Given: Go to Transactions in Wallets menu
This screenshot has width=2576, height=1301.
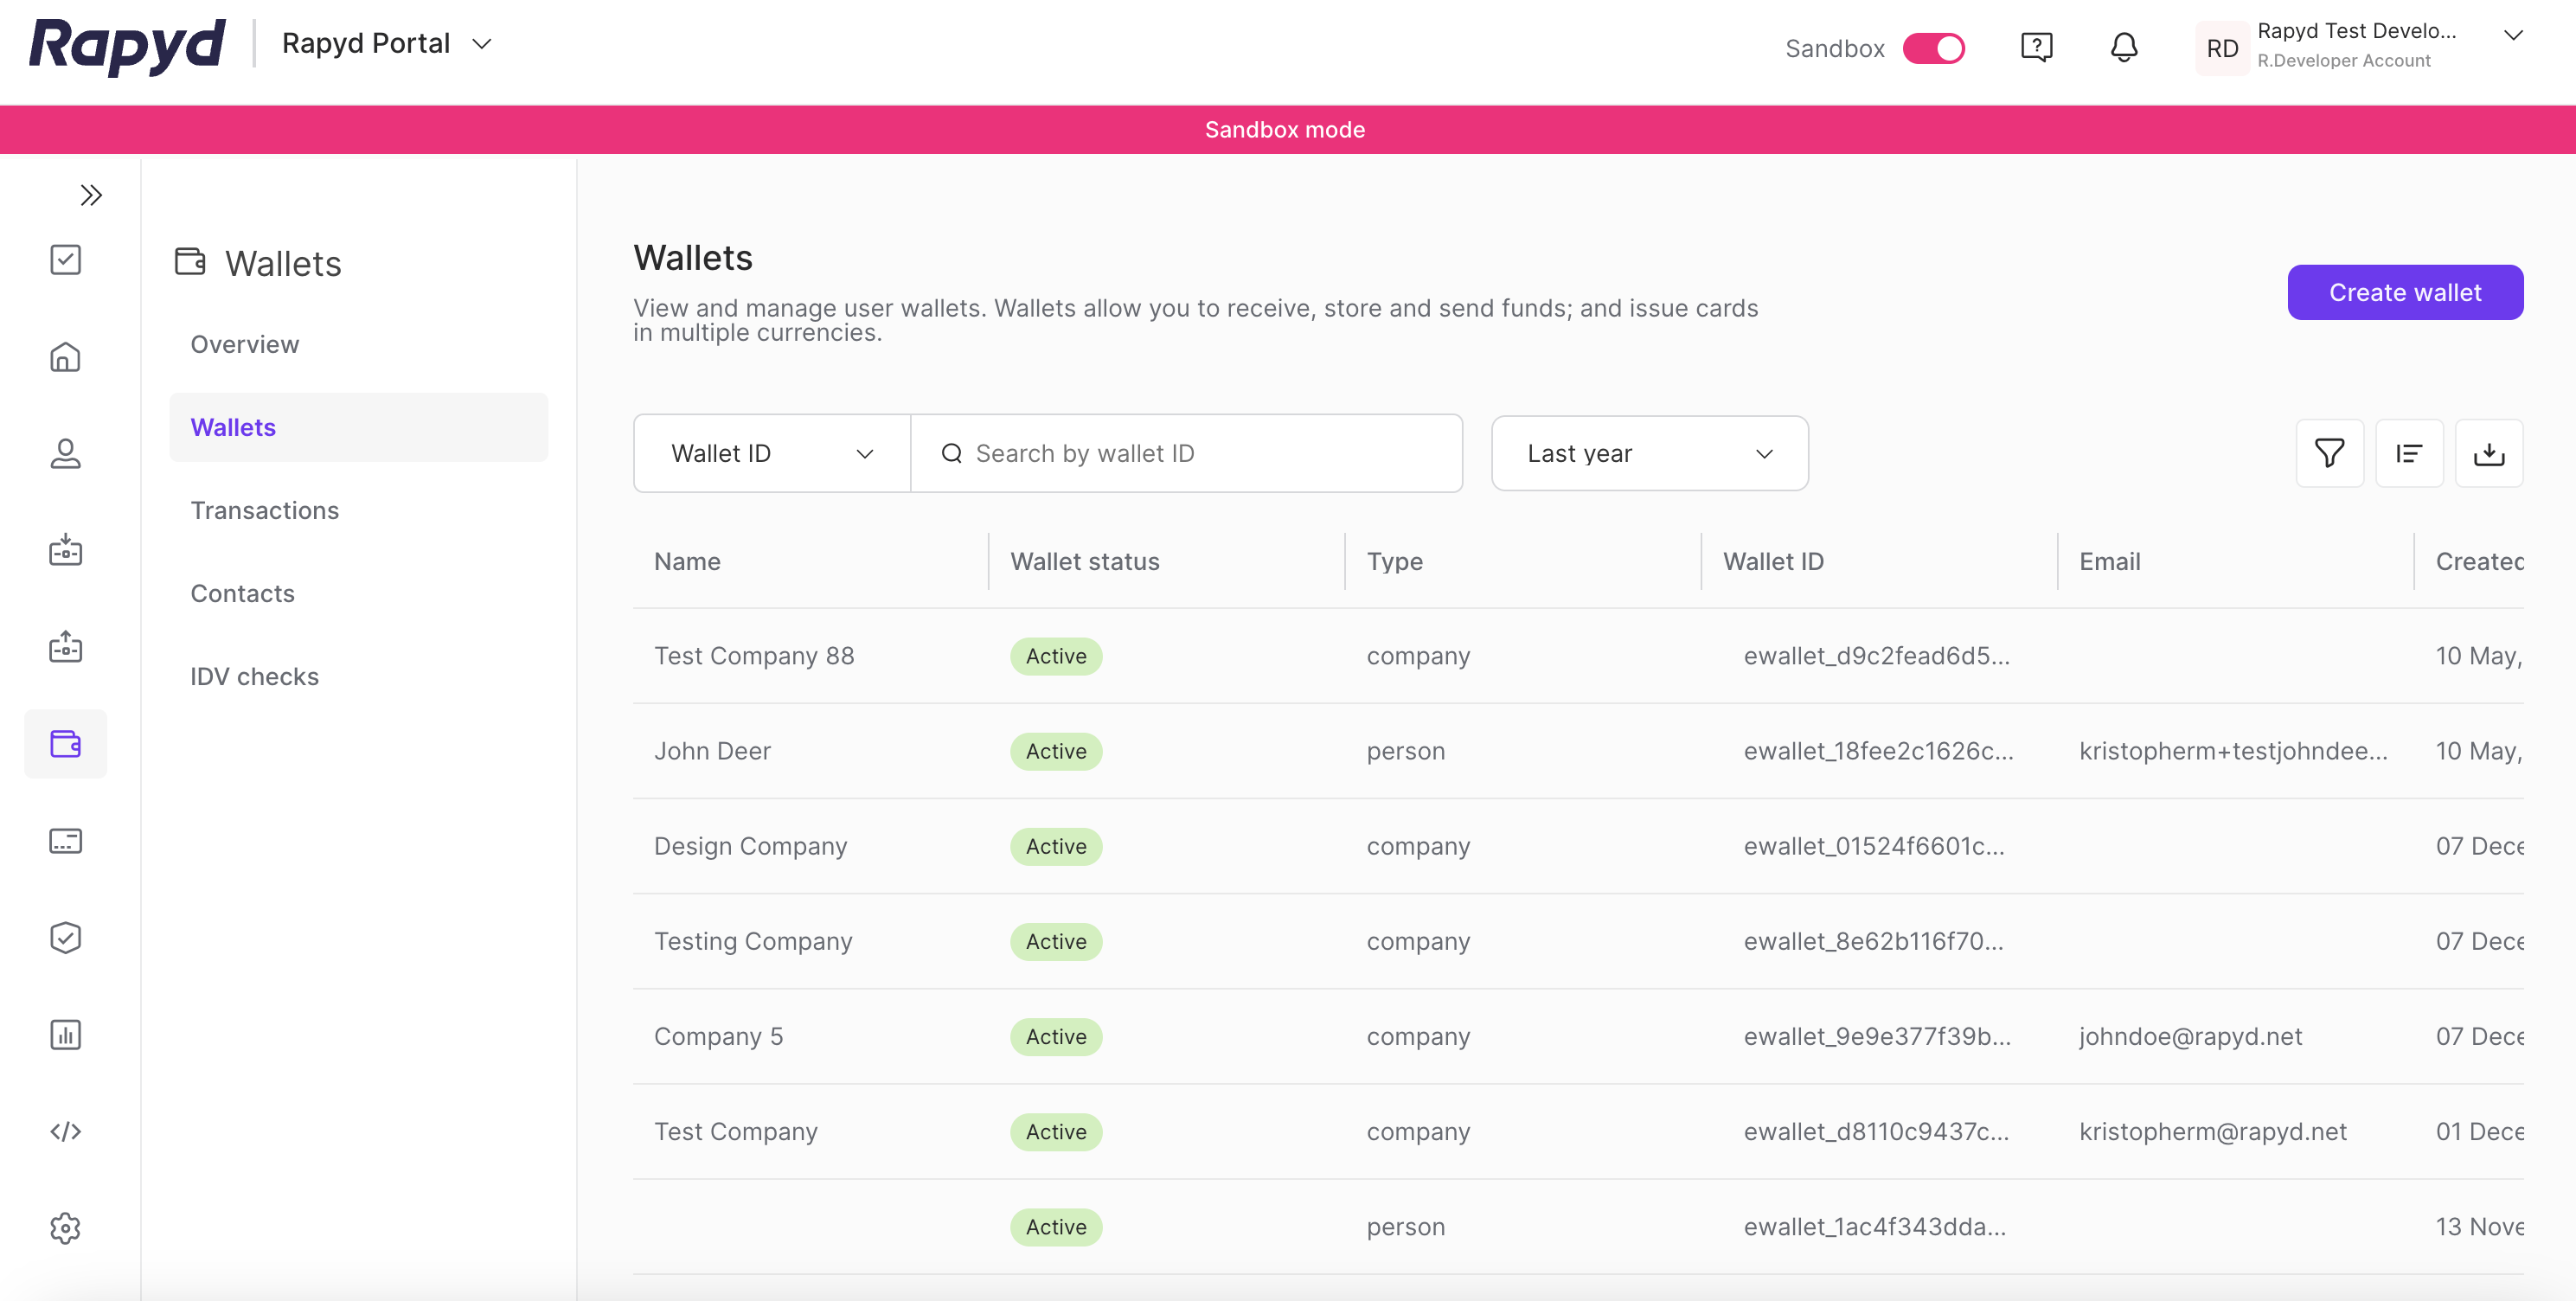Looking at the screenshot, I should tap(264, 510).
